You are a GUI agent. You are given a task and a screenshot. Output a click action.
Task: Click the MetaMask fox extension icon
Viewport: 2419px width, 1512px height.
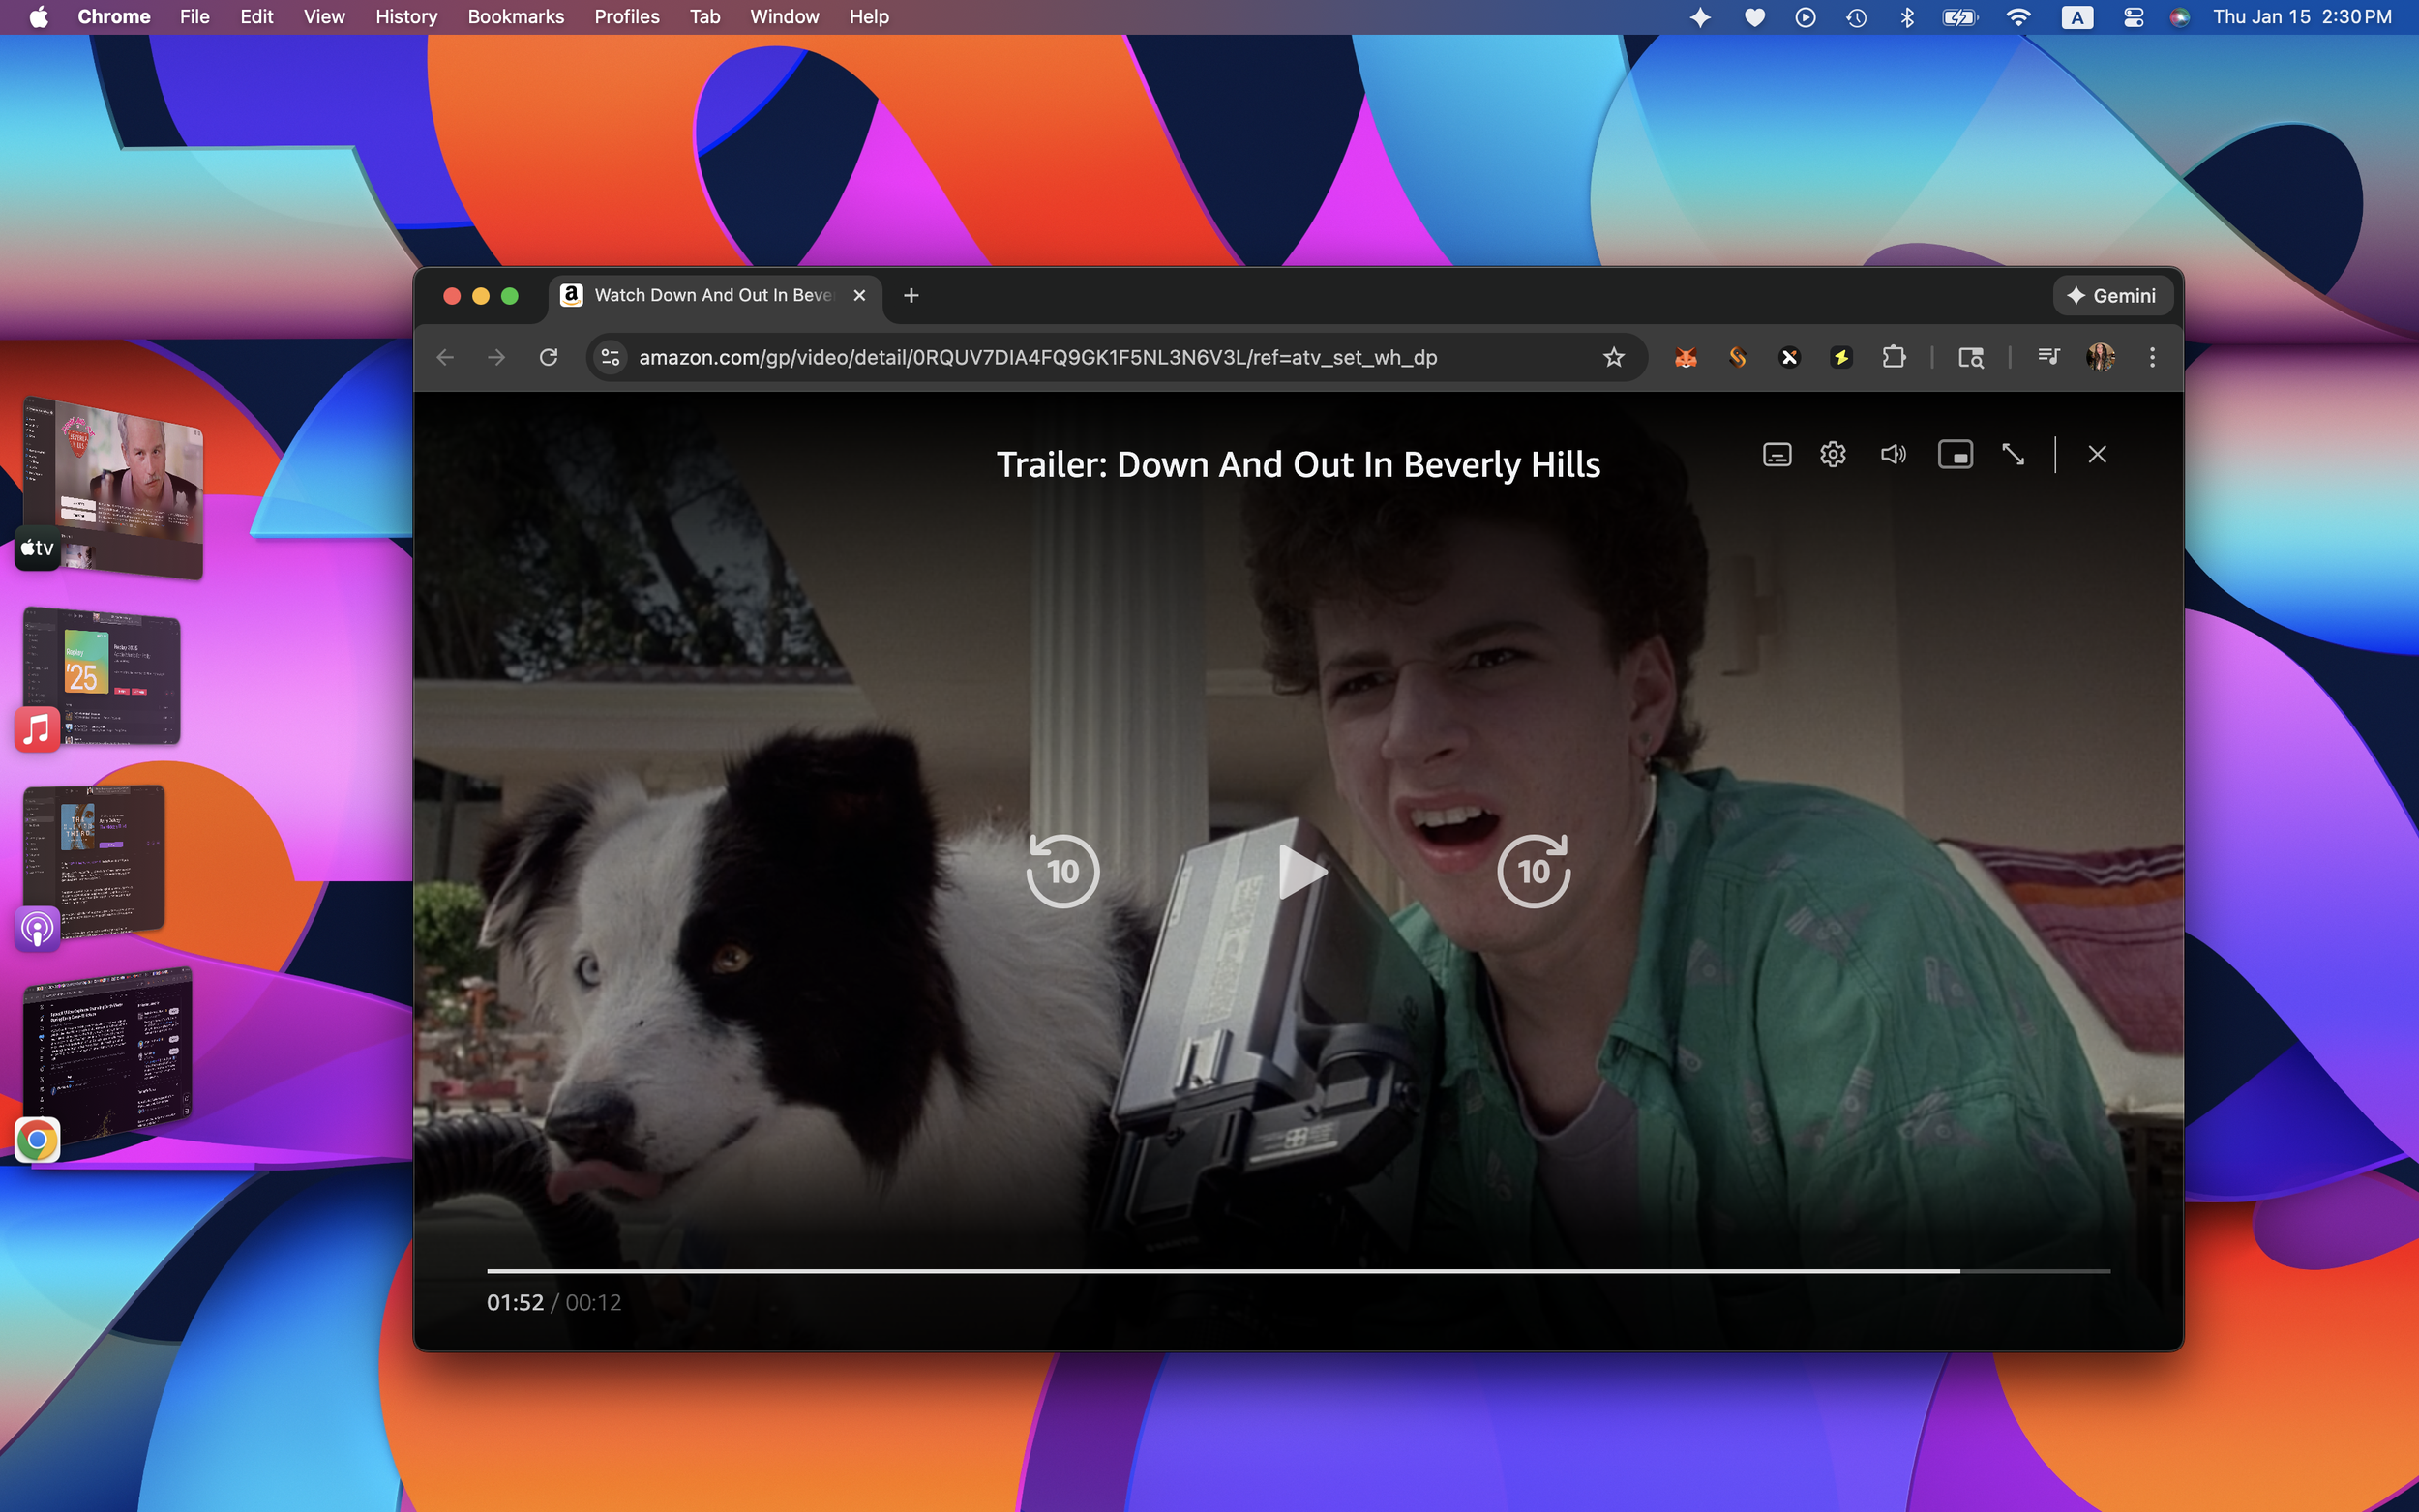pyautogui.click(x=1685, y=358)
